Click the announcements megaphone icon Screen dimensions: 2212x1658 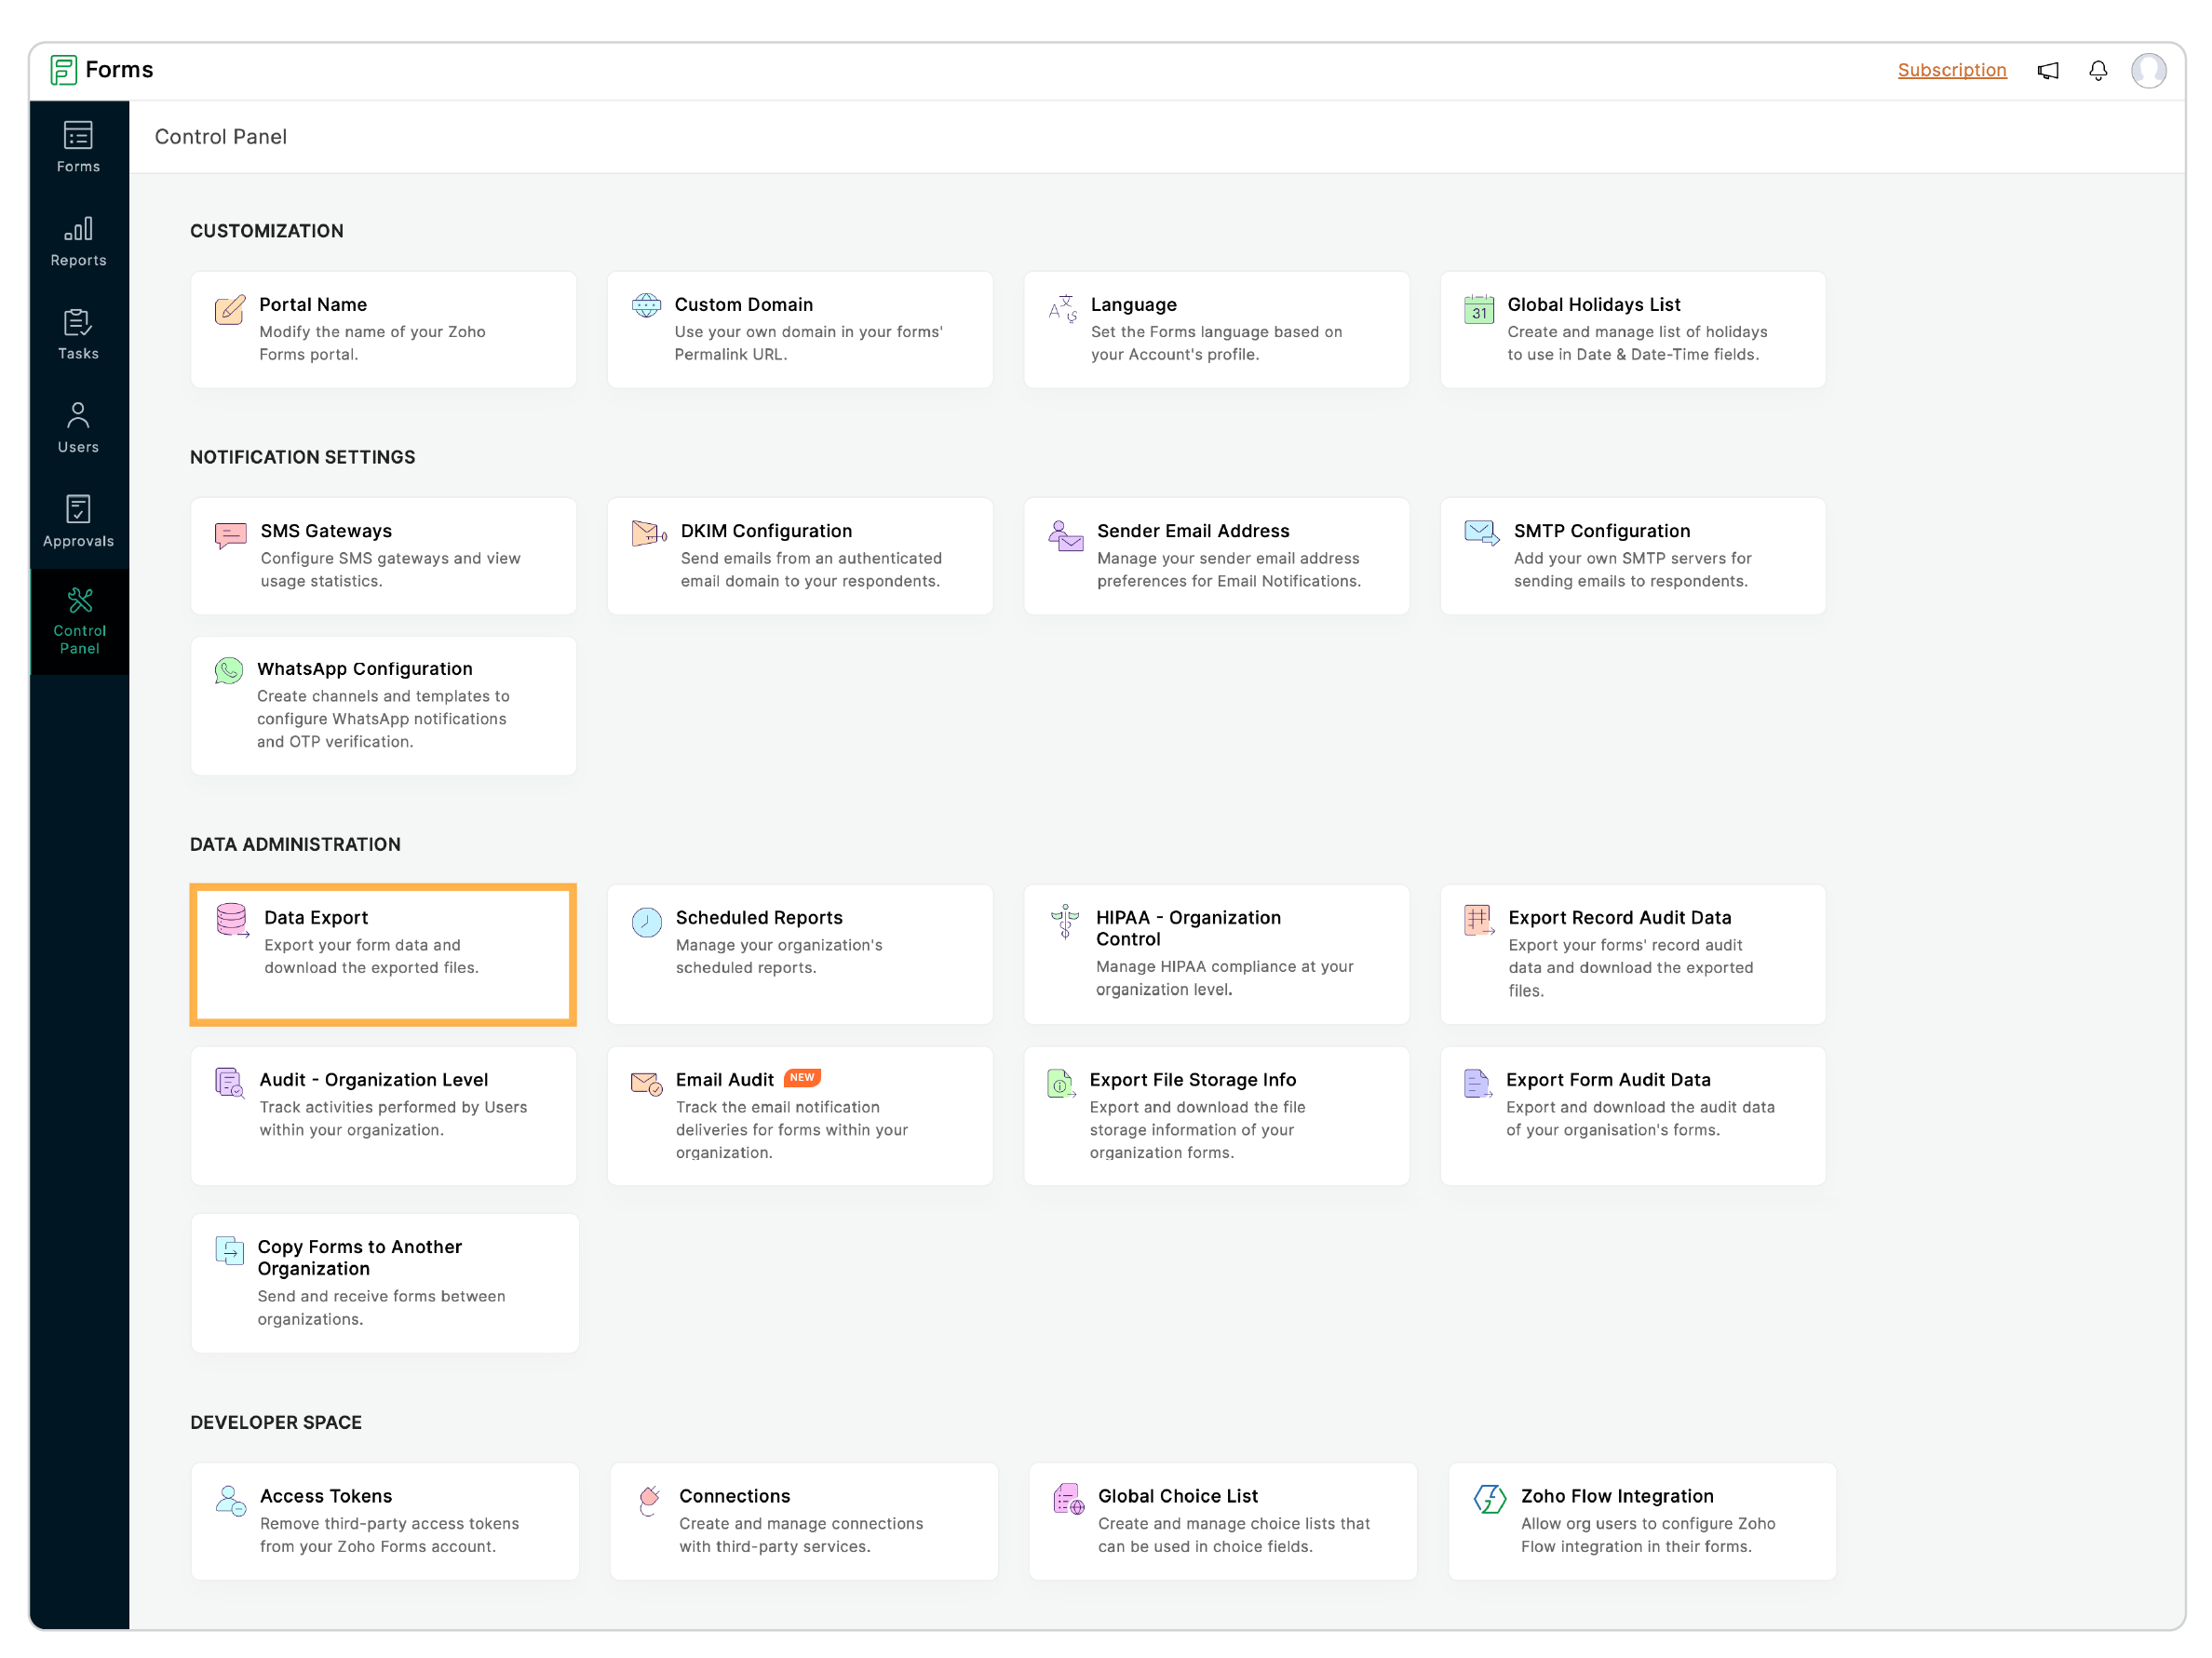click(2047, 71)
